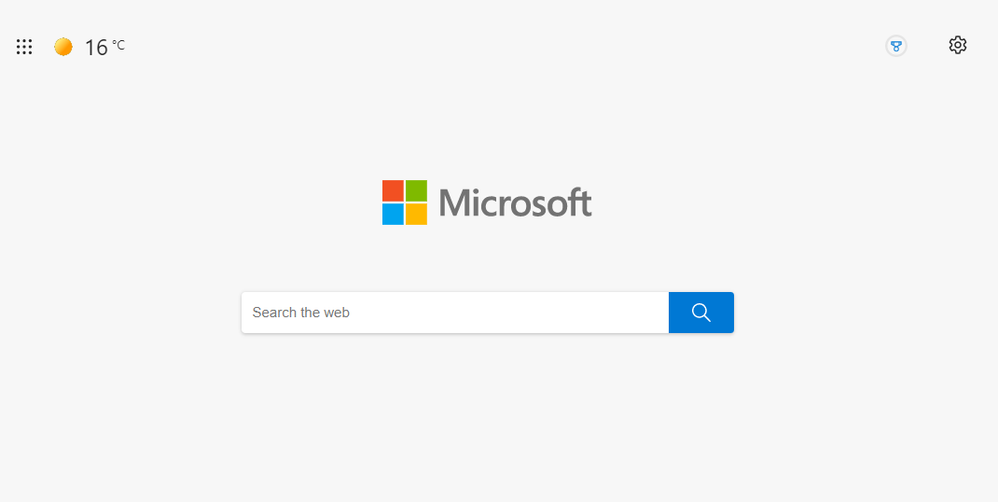Click the nine-dot menu left of the weather

[24, 46]
